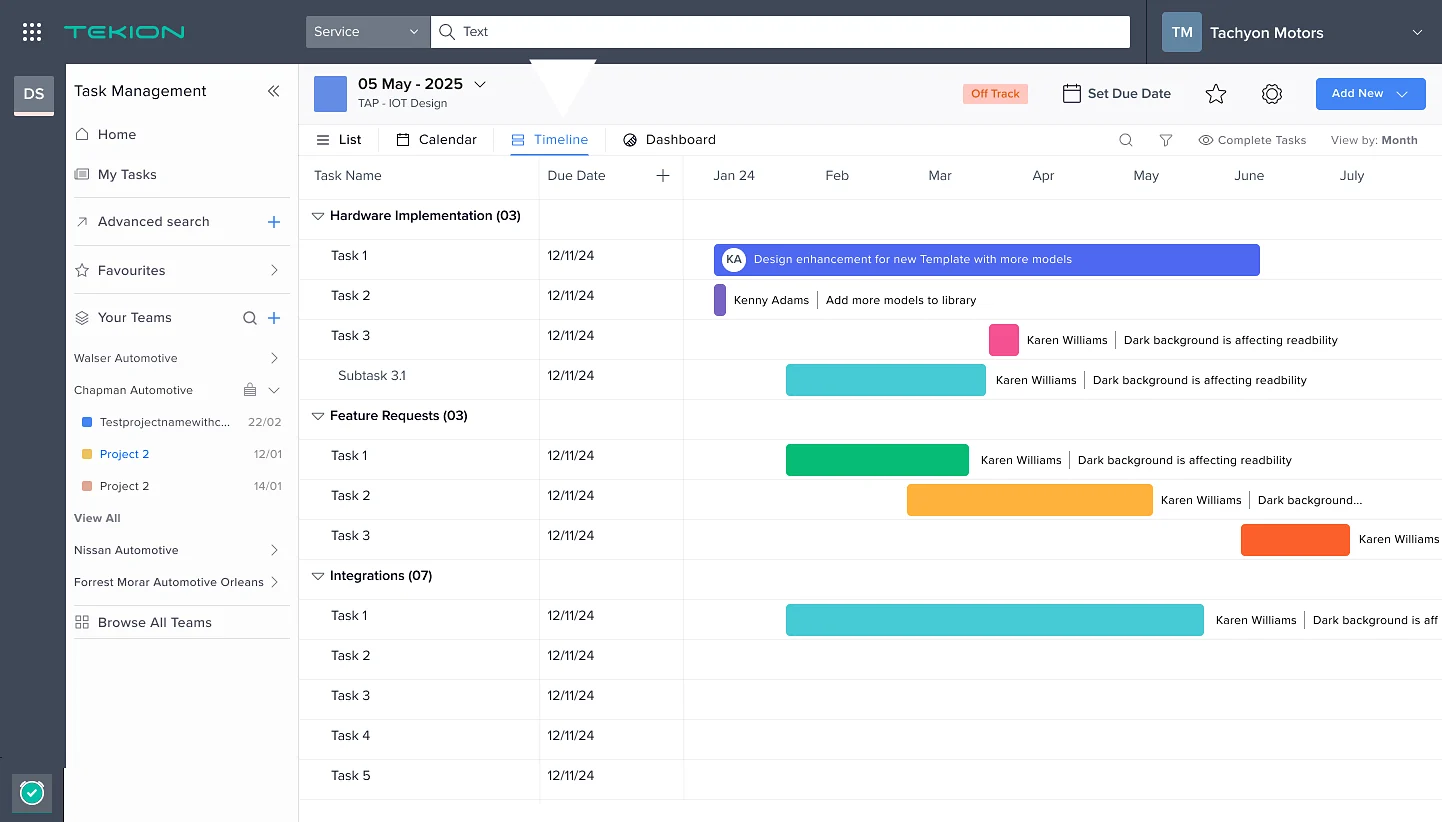
Task: Open Browse All Teams
Action: pyautogui.click(x=143, y=622)
